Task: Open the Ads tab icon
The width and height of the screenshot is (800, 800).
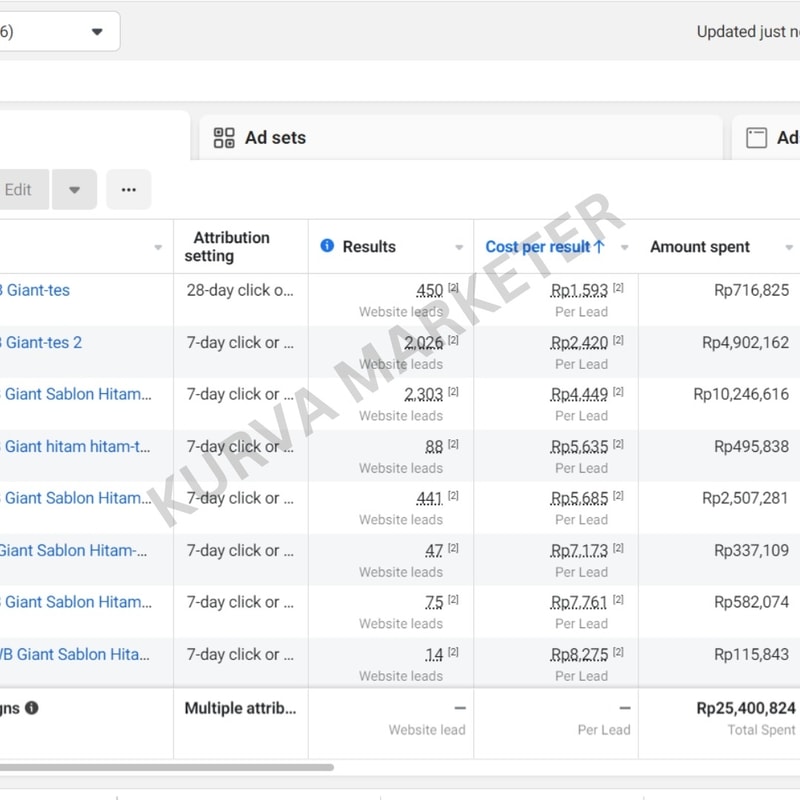Action: [756, 138]
